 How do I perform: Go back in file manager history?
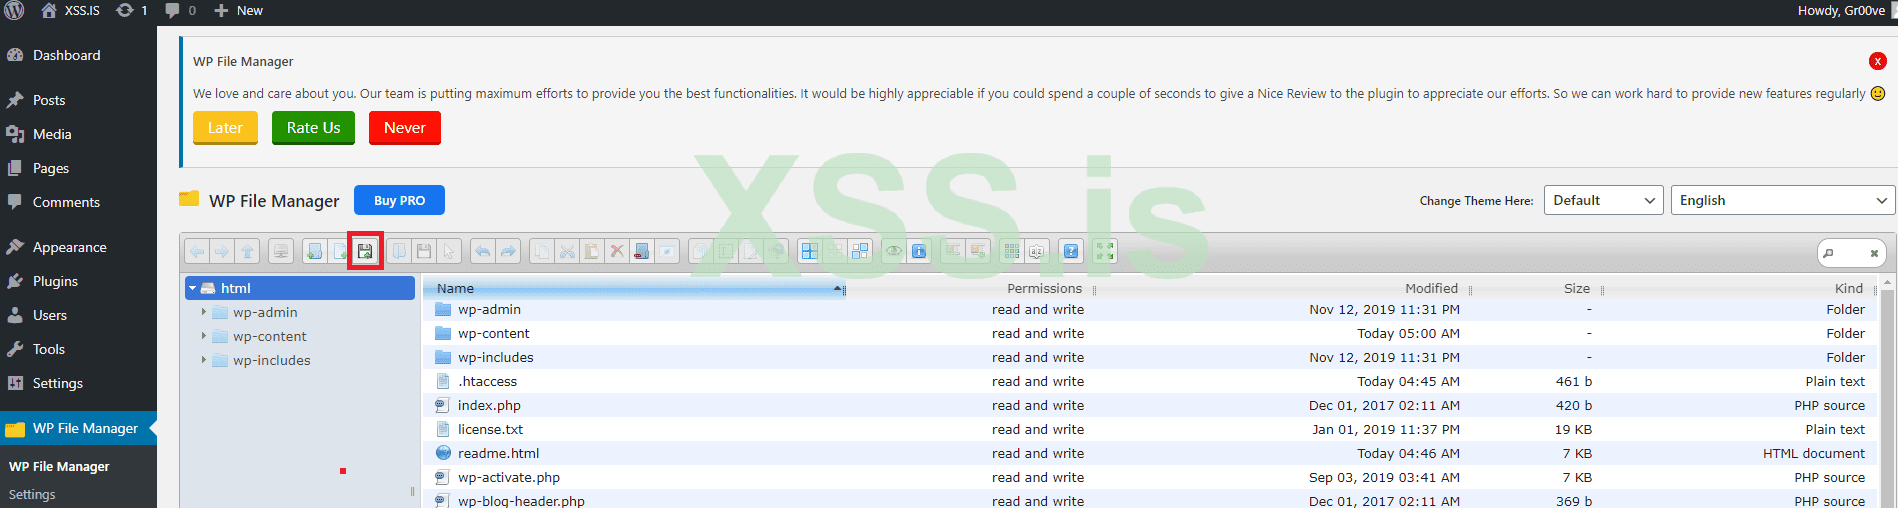(197, 251)
